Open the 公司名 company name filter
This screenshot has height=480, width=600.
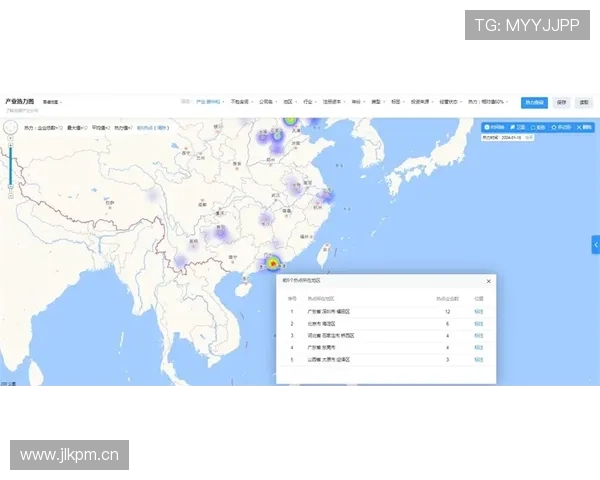pos(265,102)
